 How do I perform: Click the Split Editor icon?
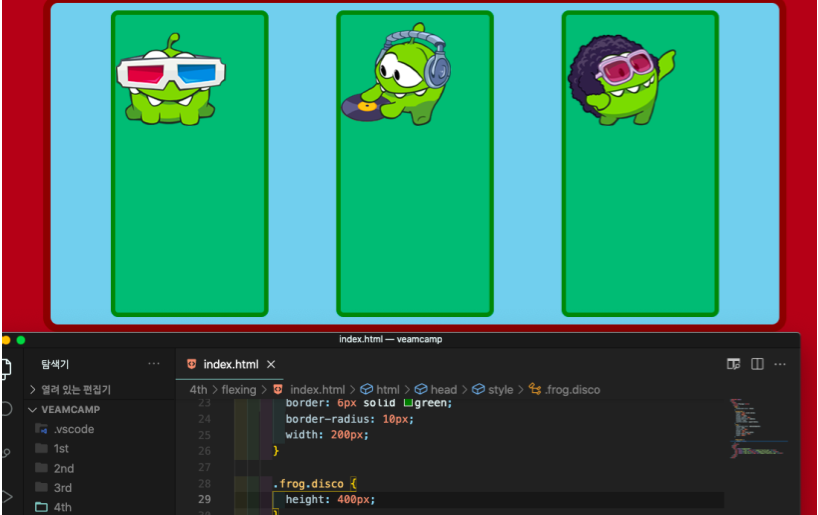(757, 364)
